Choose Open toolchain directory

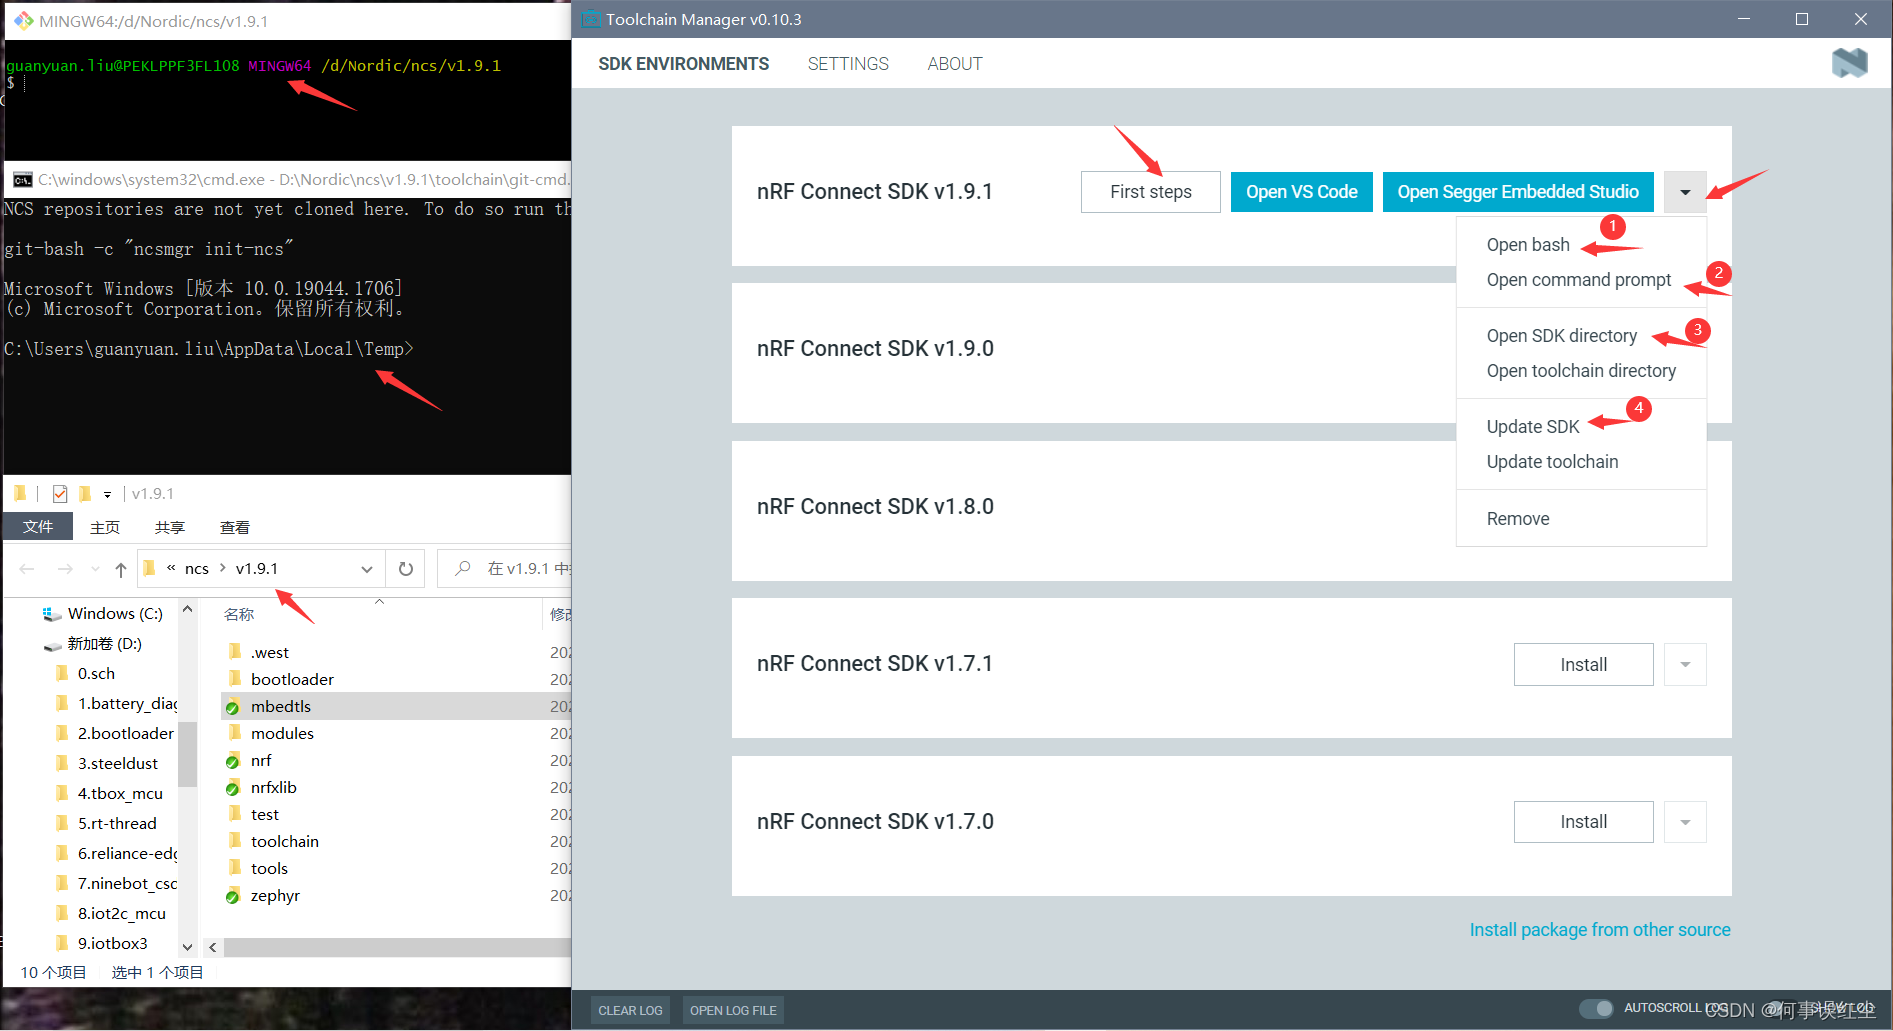pos(1581,371)
